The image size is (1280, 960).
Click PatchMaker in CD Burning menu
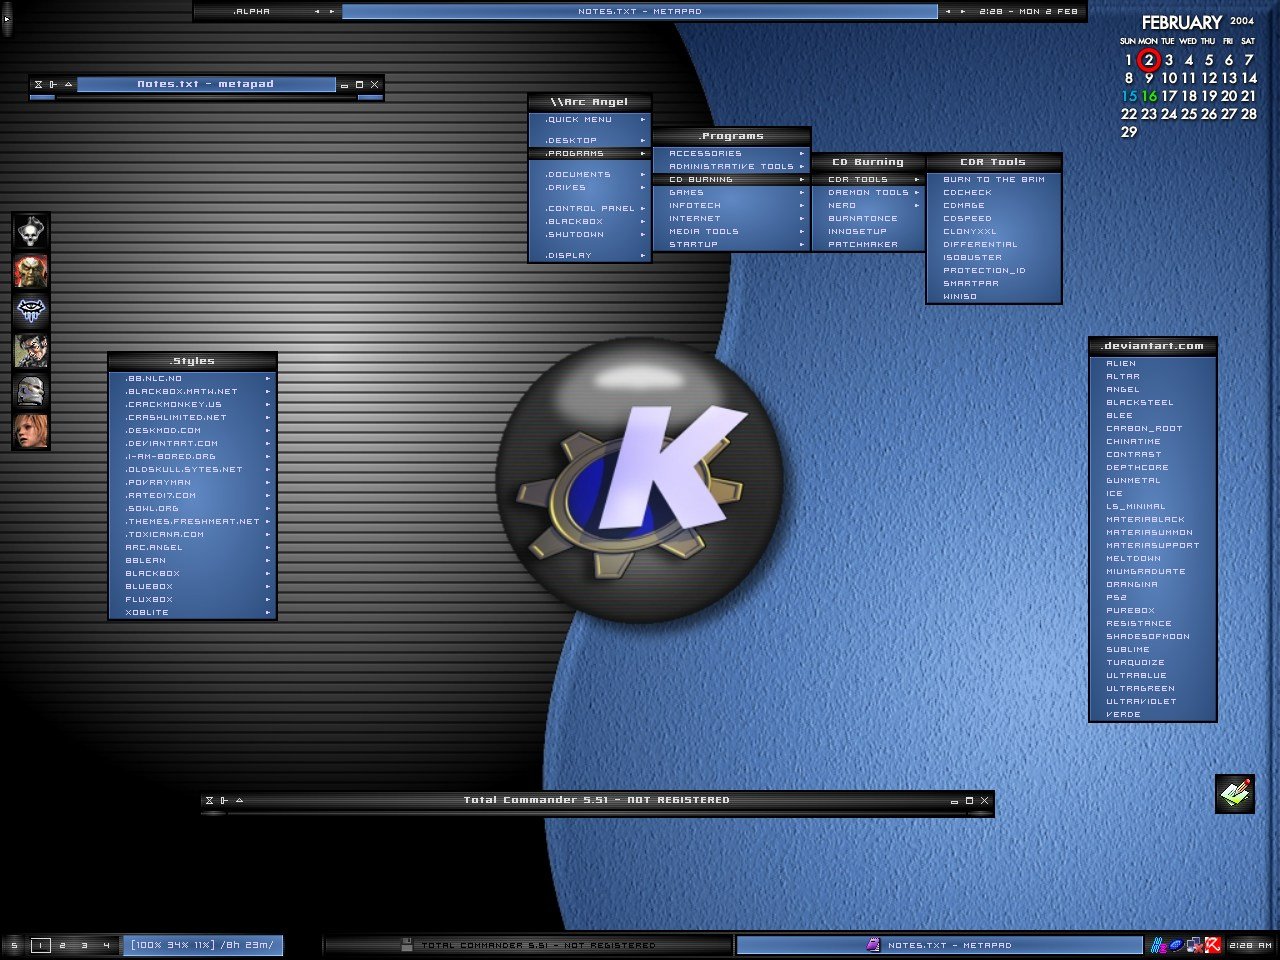(x=869, y=245)
